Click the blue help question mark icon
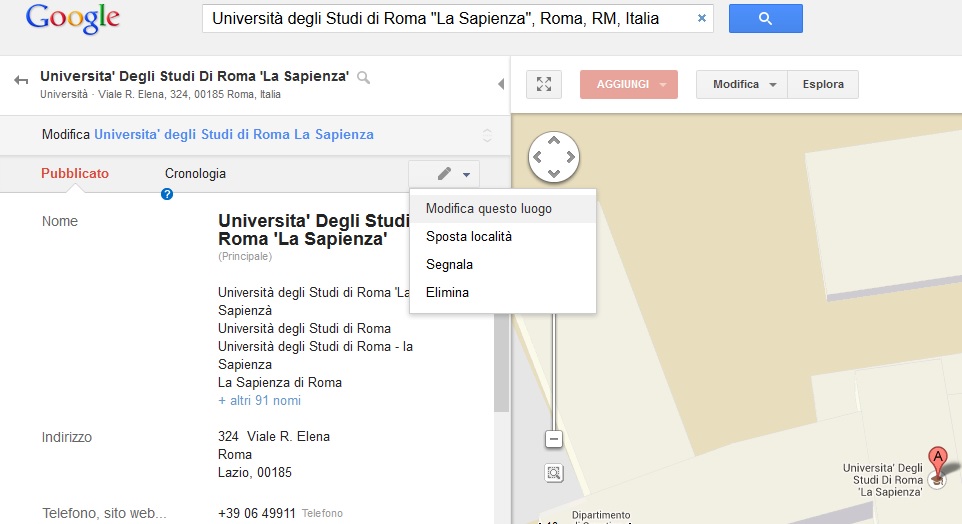 (167, 195)
